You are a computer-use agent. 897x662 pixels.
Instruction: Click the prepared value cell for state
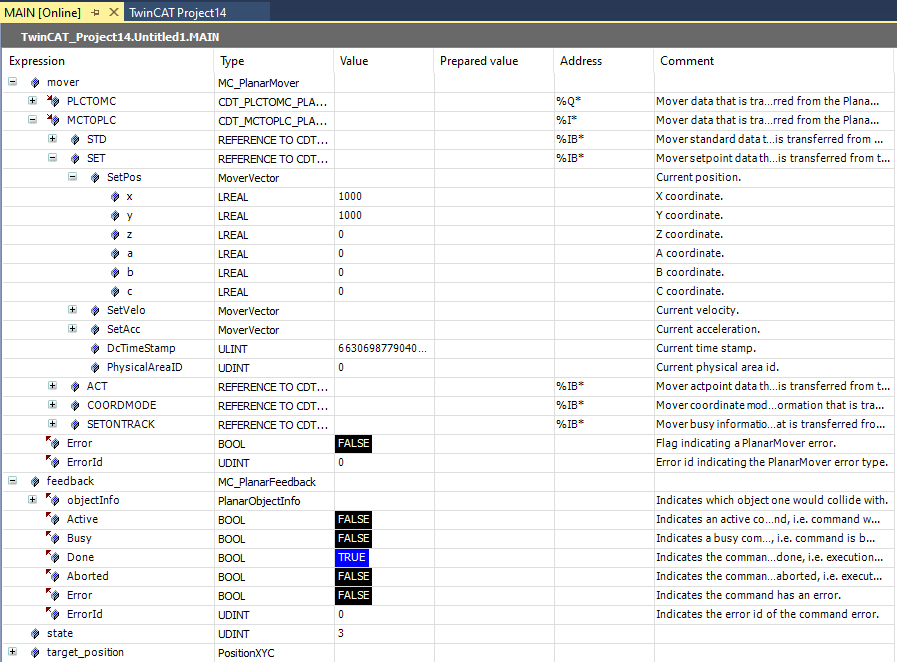[494, 633]
